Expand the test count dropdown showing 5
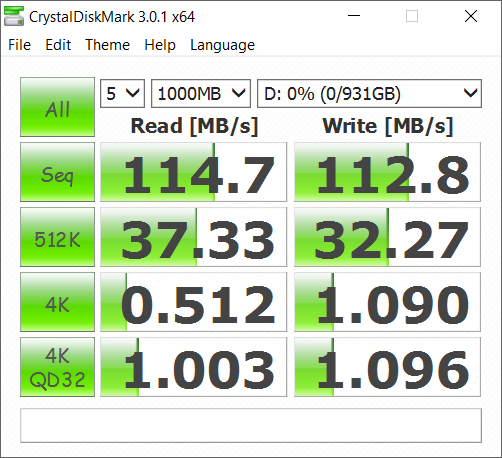Screen dimensions: 502x458 coord(122,93)
